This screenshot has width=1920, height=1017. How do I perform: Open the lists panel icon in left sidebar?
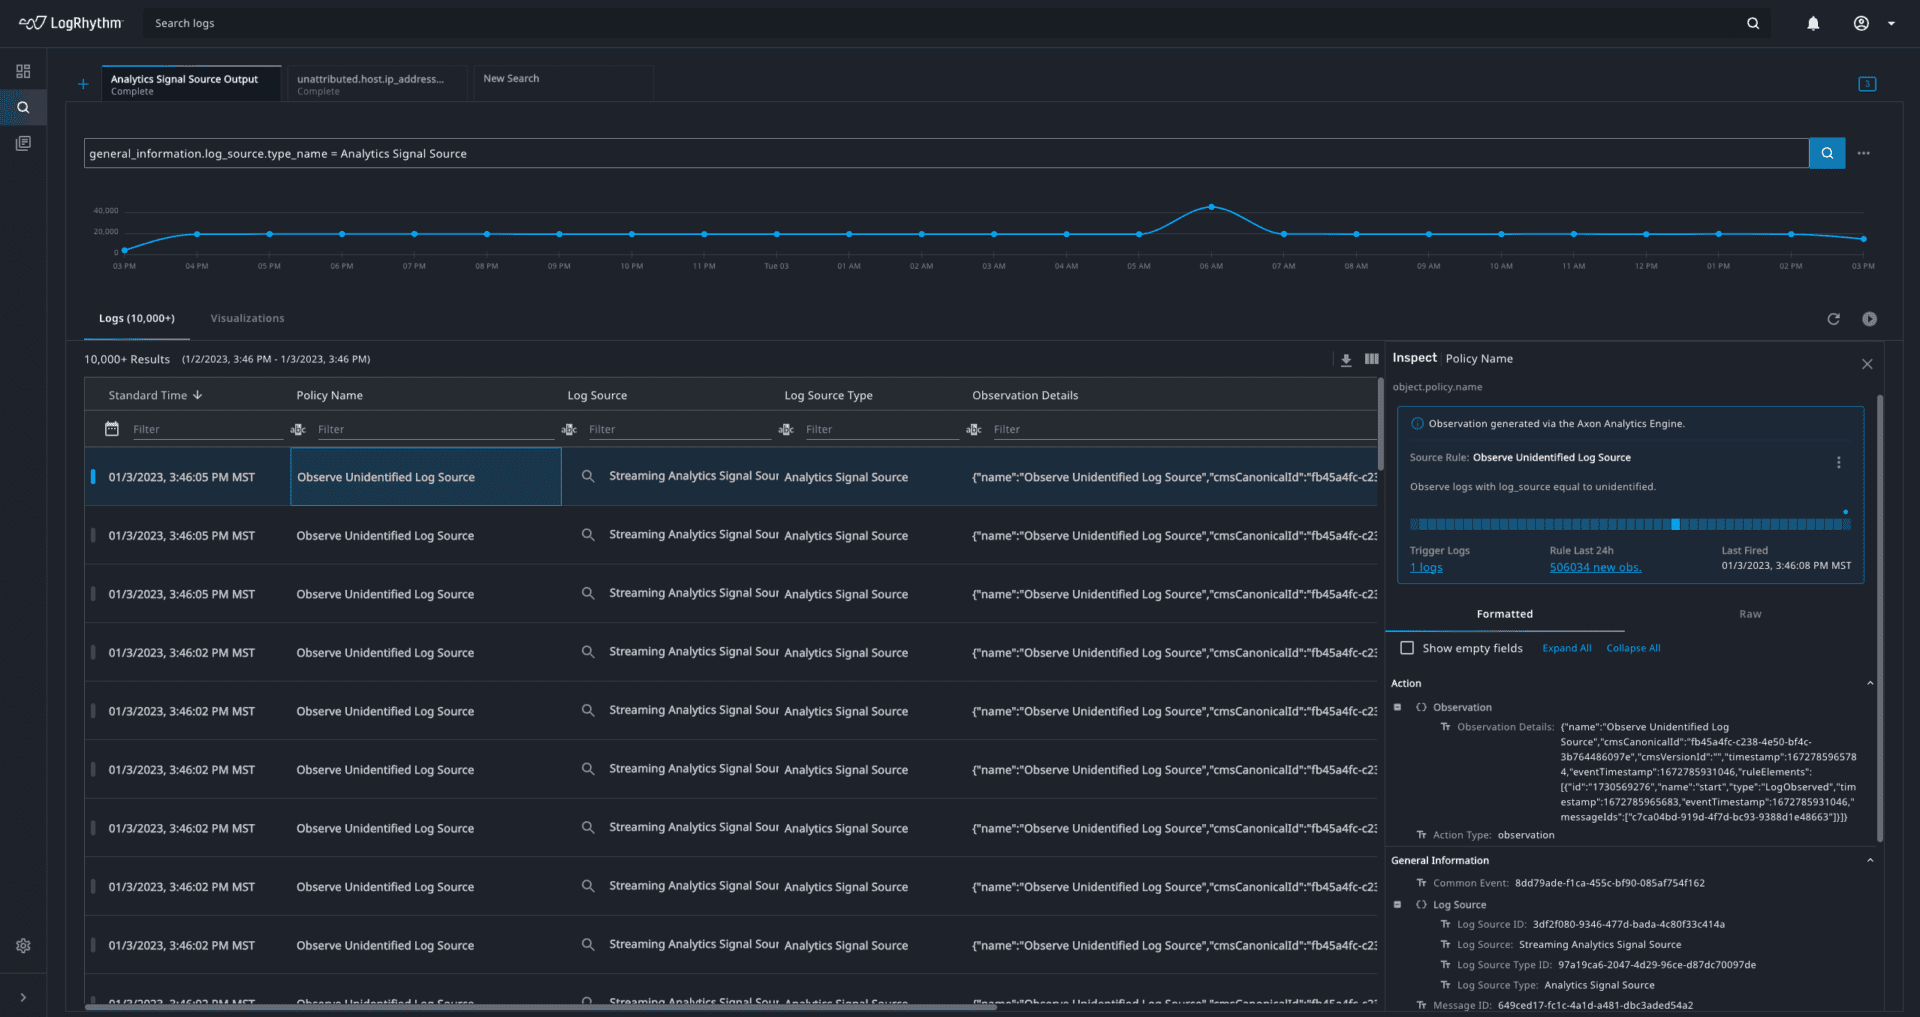coord(22,142)
